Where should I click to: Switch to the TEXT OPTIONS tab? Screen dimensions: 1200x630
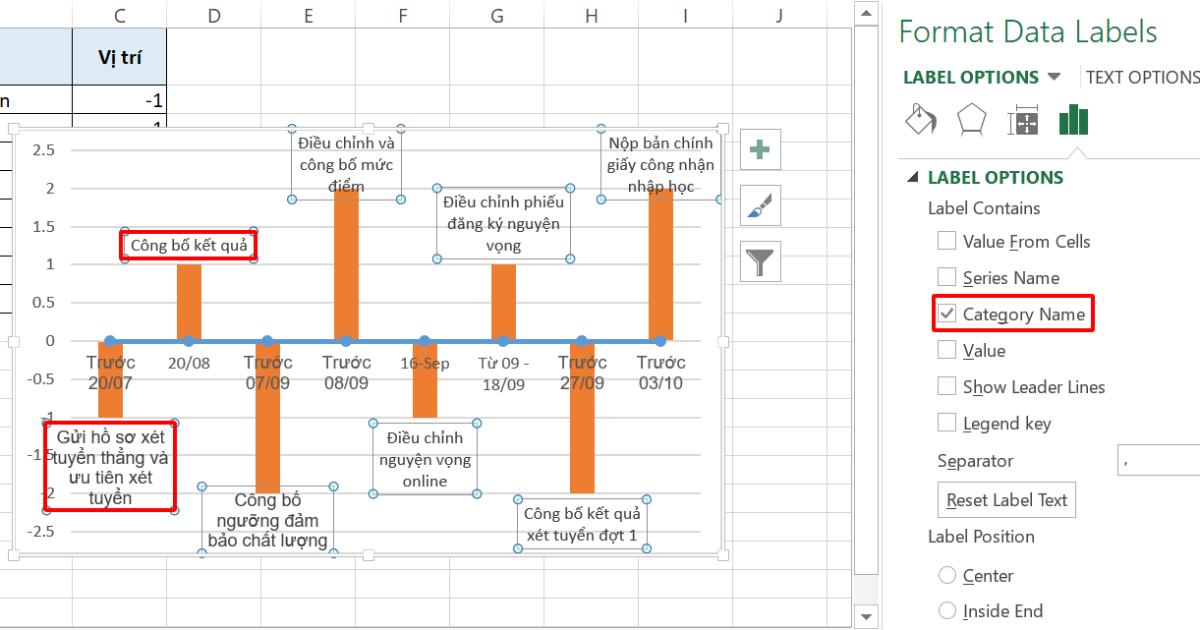point(1141,76)
